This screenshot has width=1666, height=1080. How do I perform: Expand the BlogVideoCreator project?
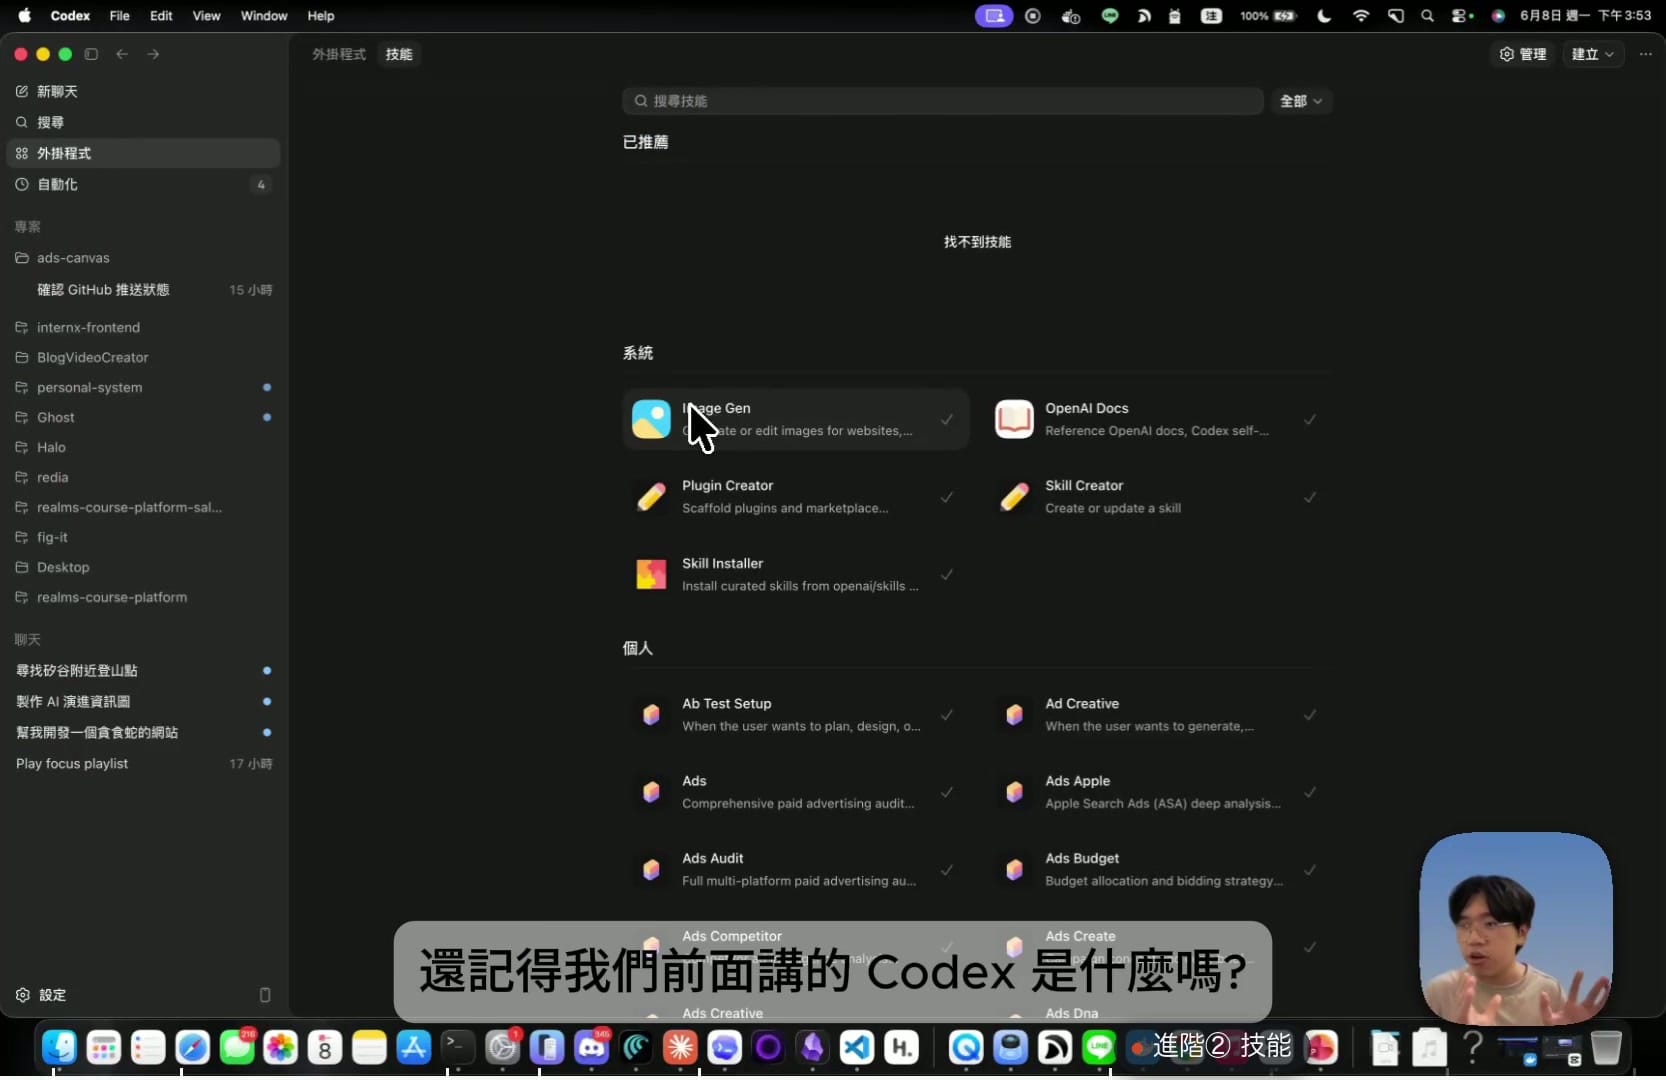(x=143, y=357)
